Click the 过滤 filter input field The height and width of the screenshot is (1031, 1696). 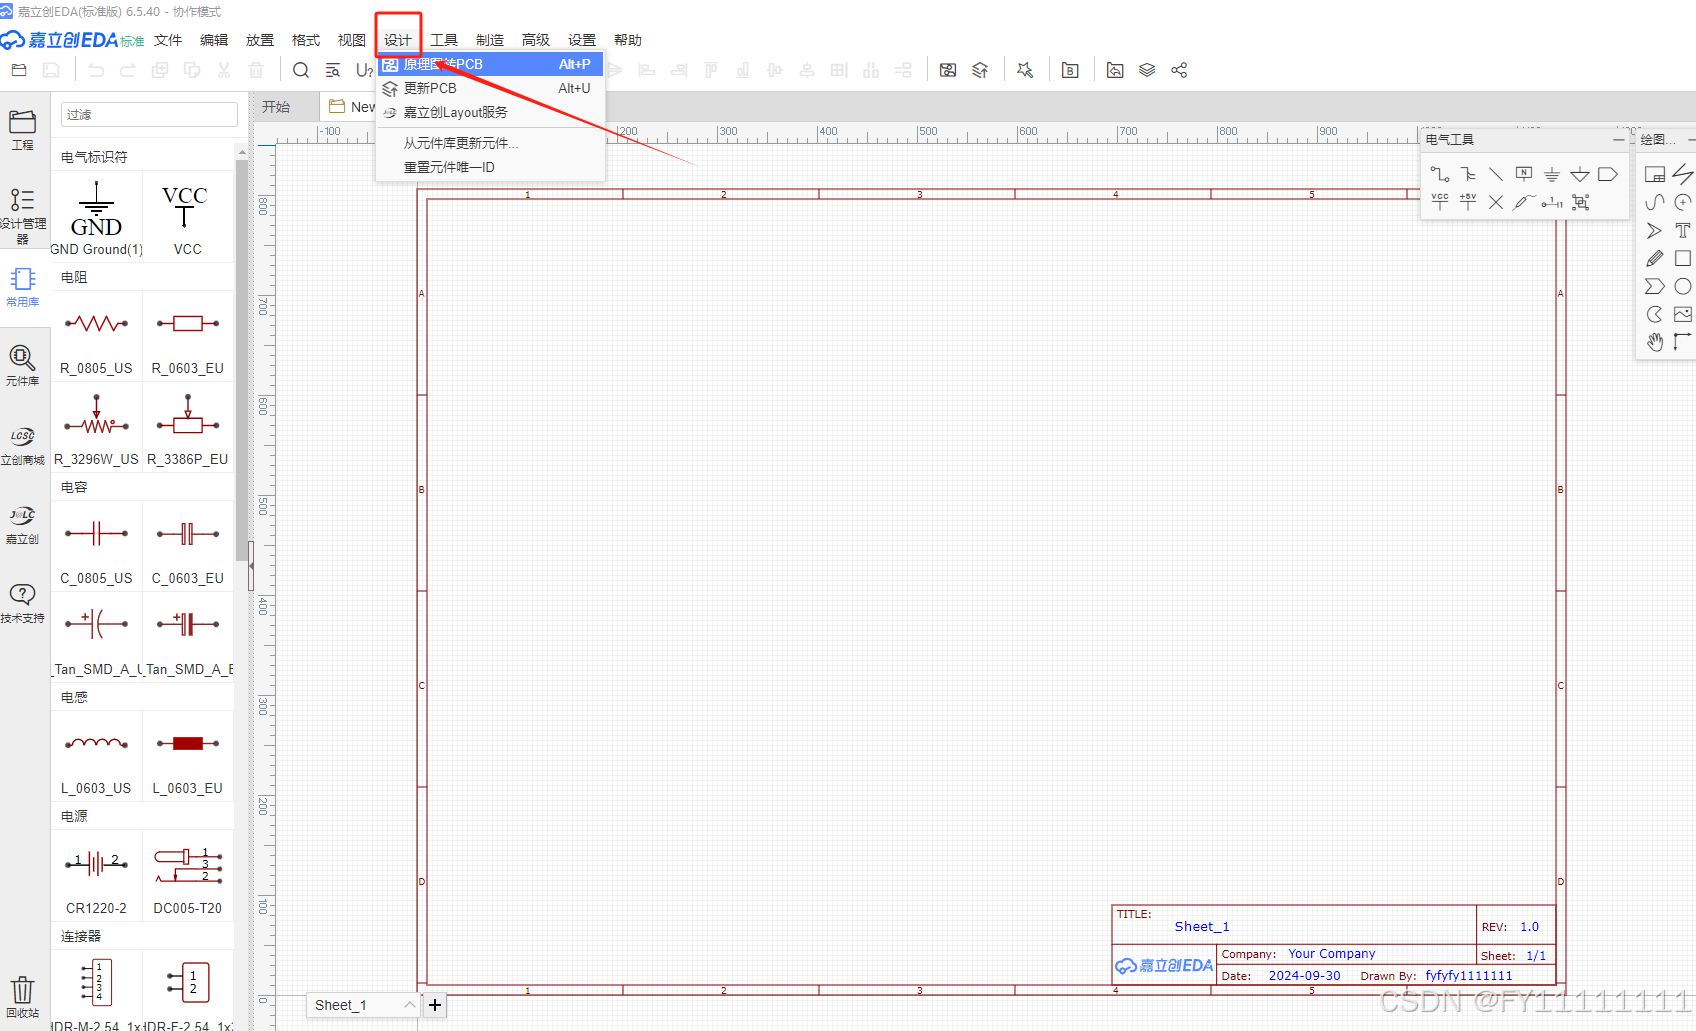tap(149, 114)
